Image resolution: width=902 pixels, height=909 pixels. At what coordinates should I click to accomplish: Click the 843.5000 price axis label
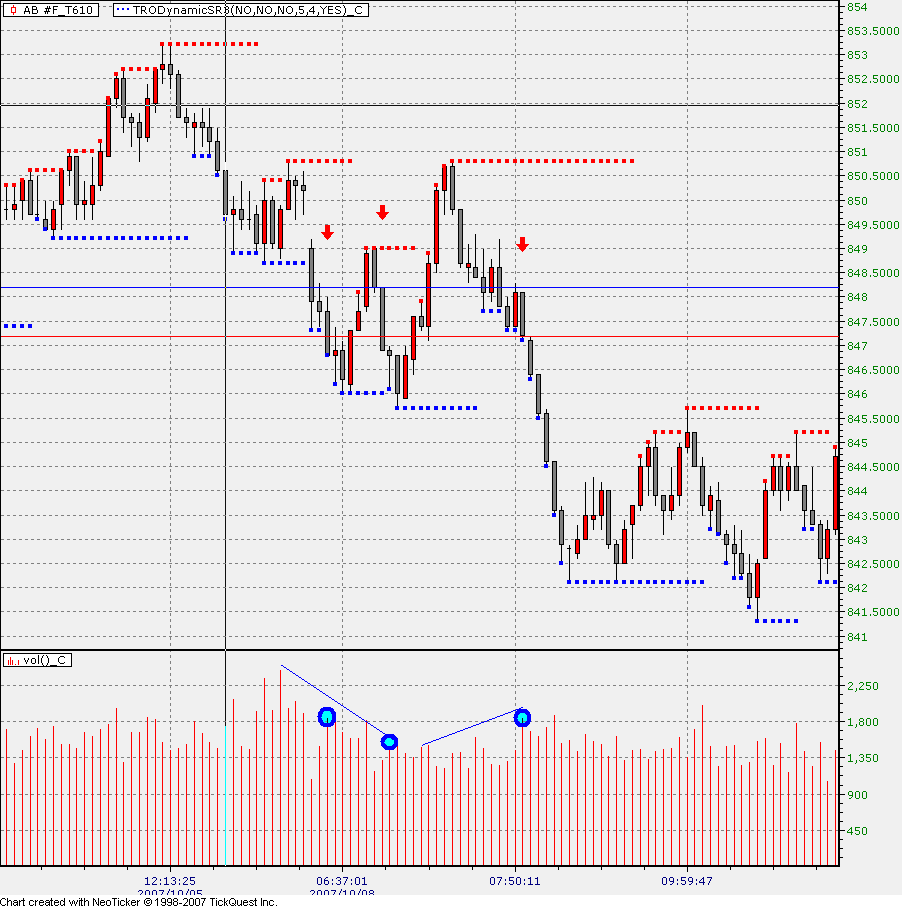click(873, 515)
